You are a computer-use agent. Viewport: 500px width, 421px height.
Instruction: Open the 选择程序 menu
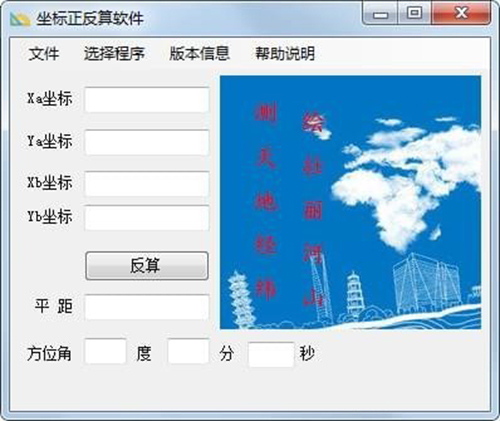114,54
